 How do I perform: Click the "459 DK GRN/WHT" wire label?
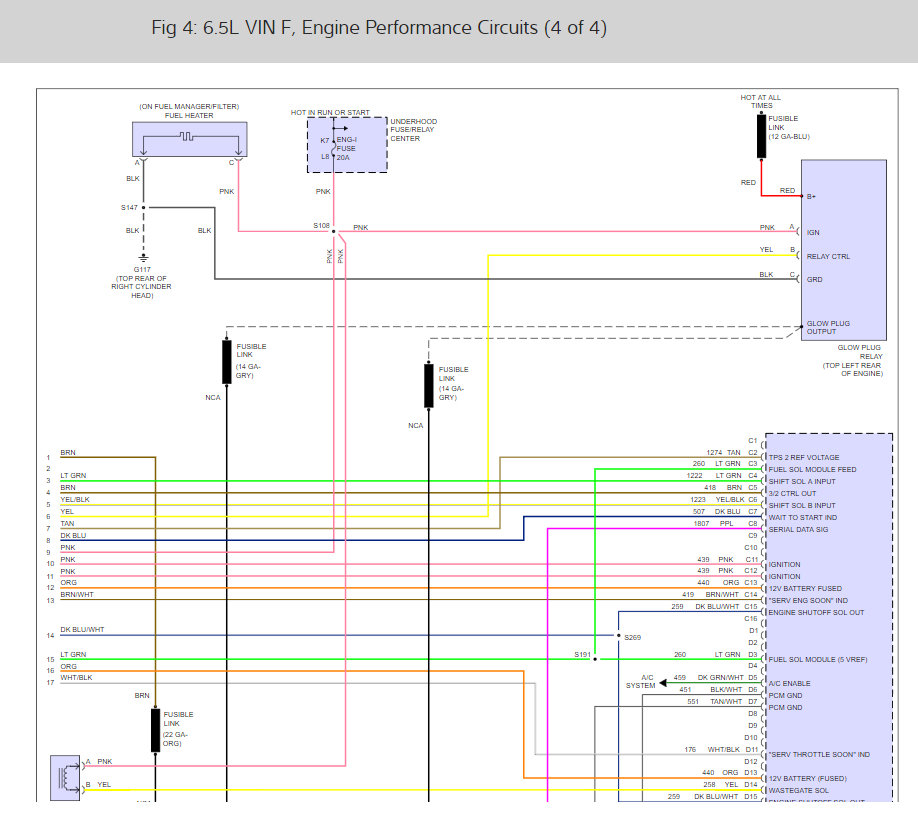[708, 678]
